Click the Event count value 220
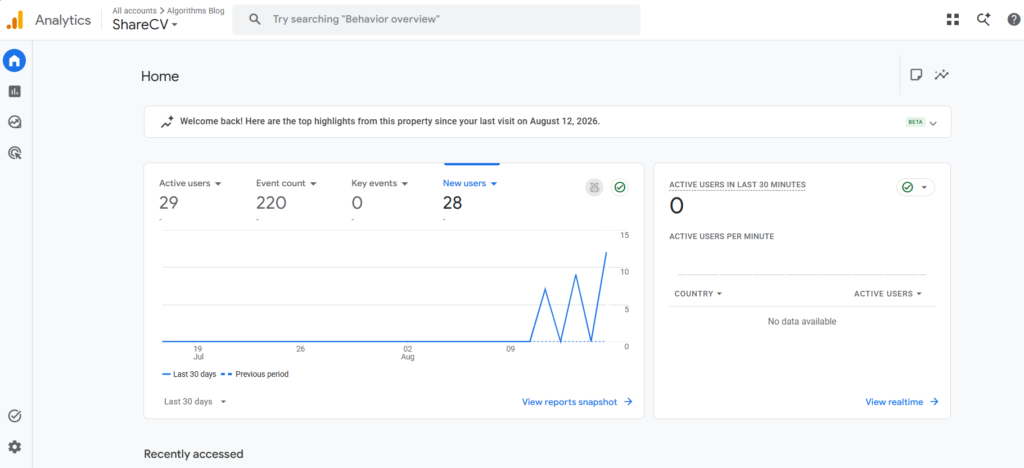The height and width of the screenshot is (468, 1024). pos(271,203)
